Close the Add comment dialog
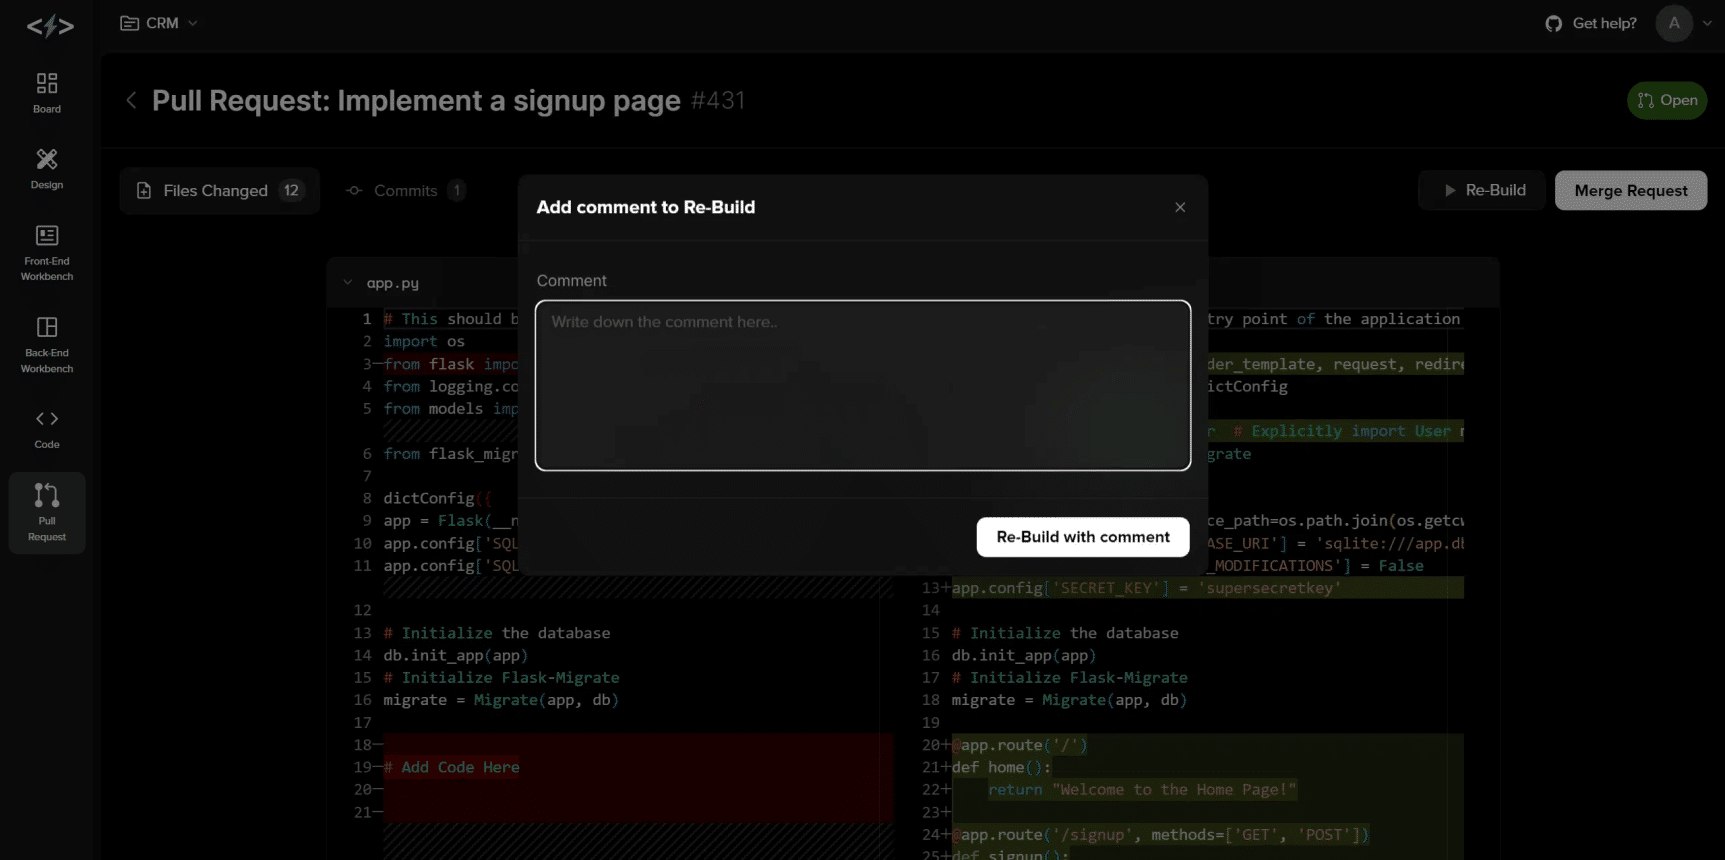 tap(1180, 207)
